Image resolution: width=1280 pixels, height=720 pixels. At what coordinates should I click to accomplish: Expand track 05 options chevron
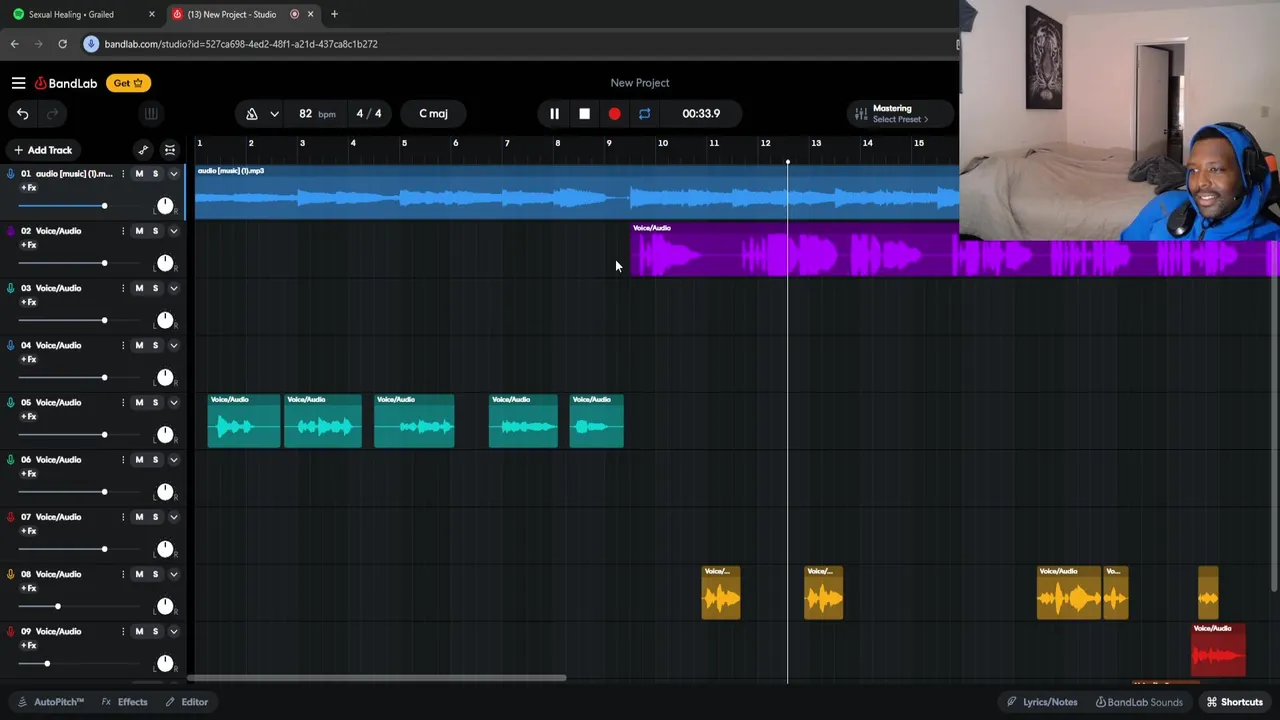tap(173, 403)
